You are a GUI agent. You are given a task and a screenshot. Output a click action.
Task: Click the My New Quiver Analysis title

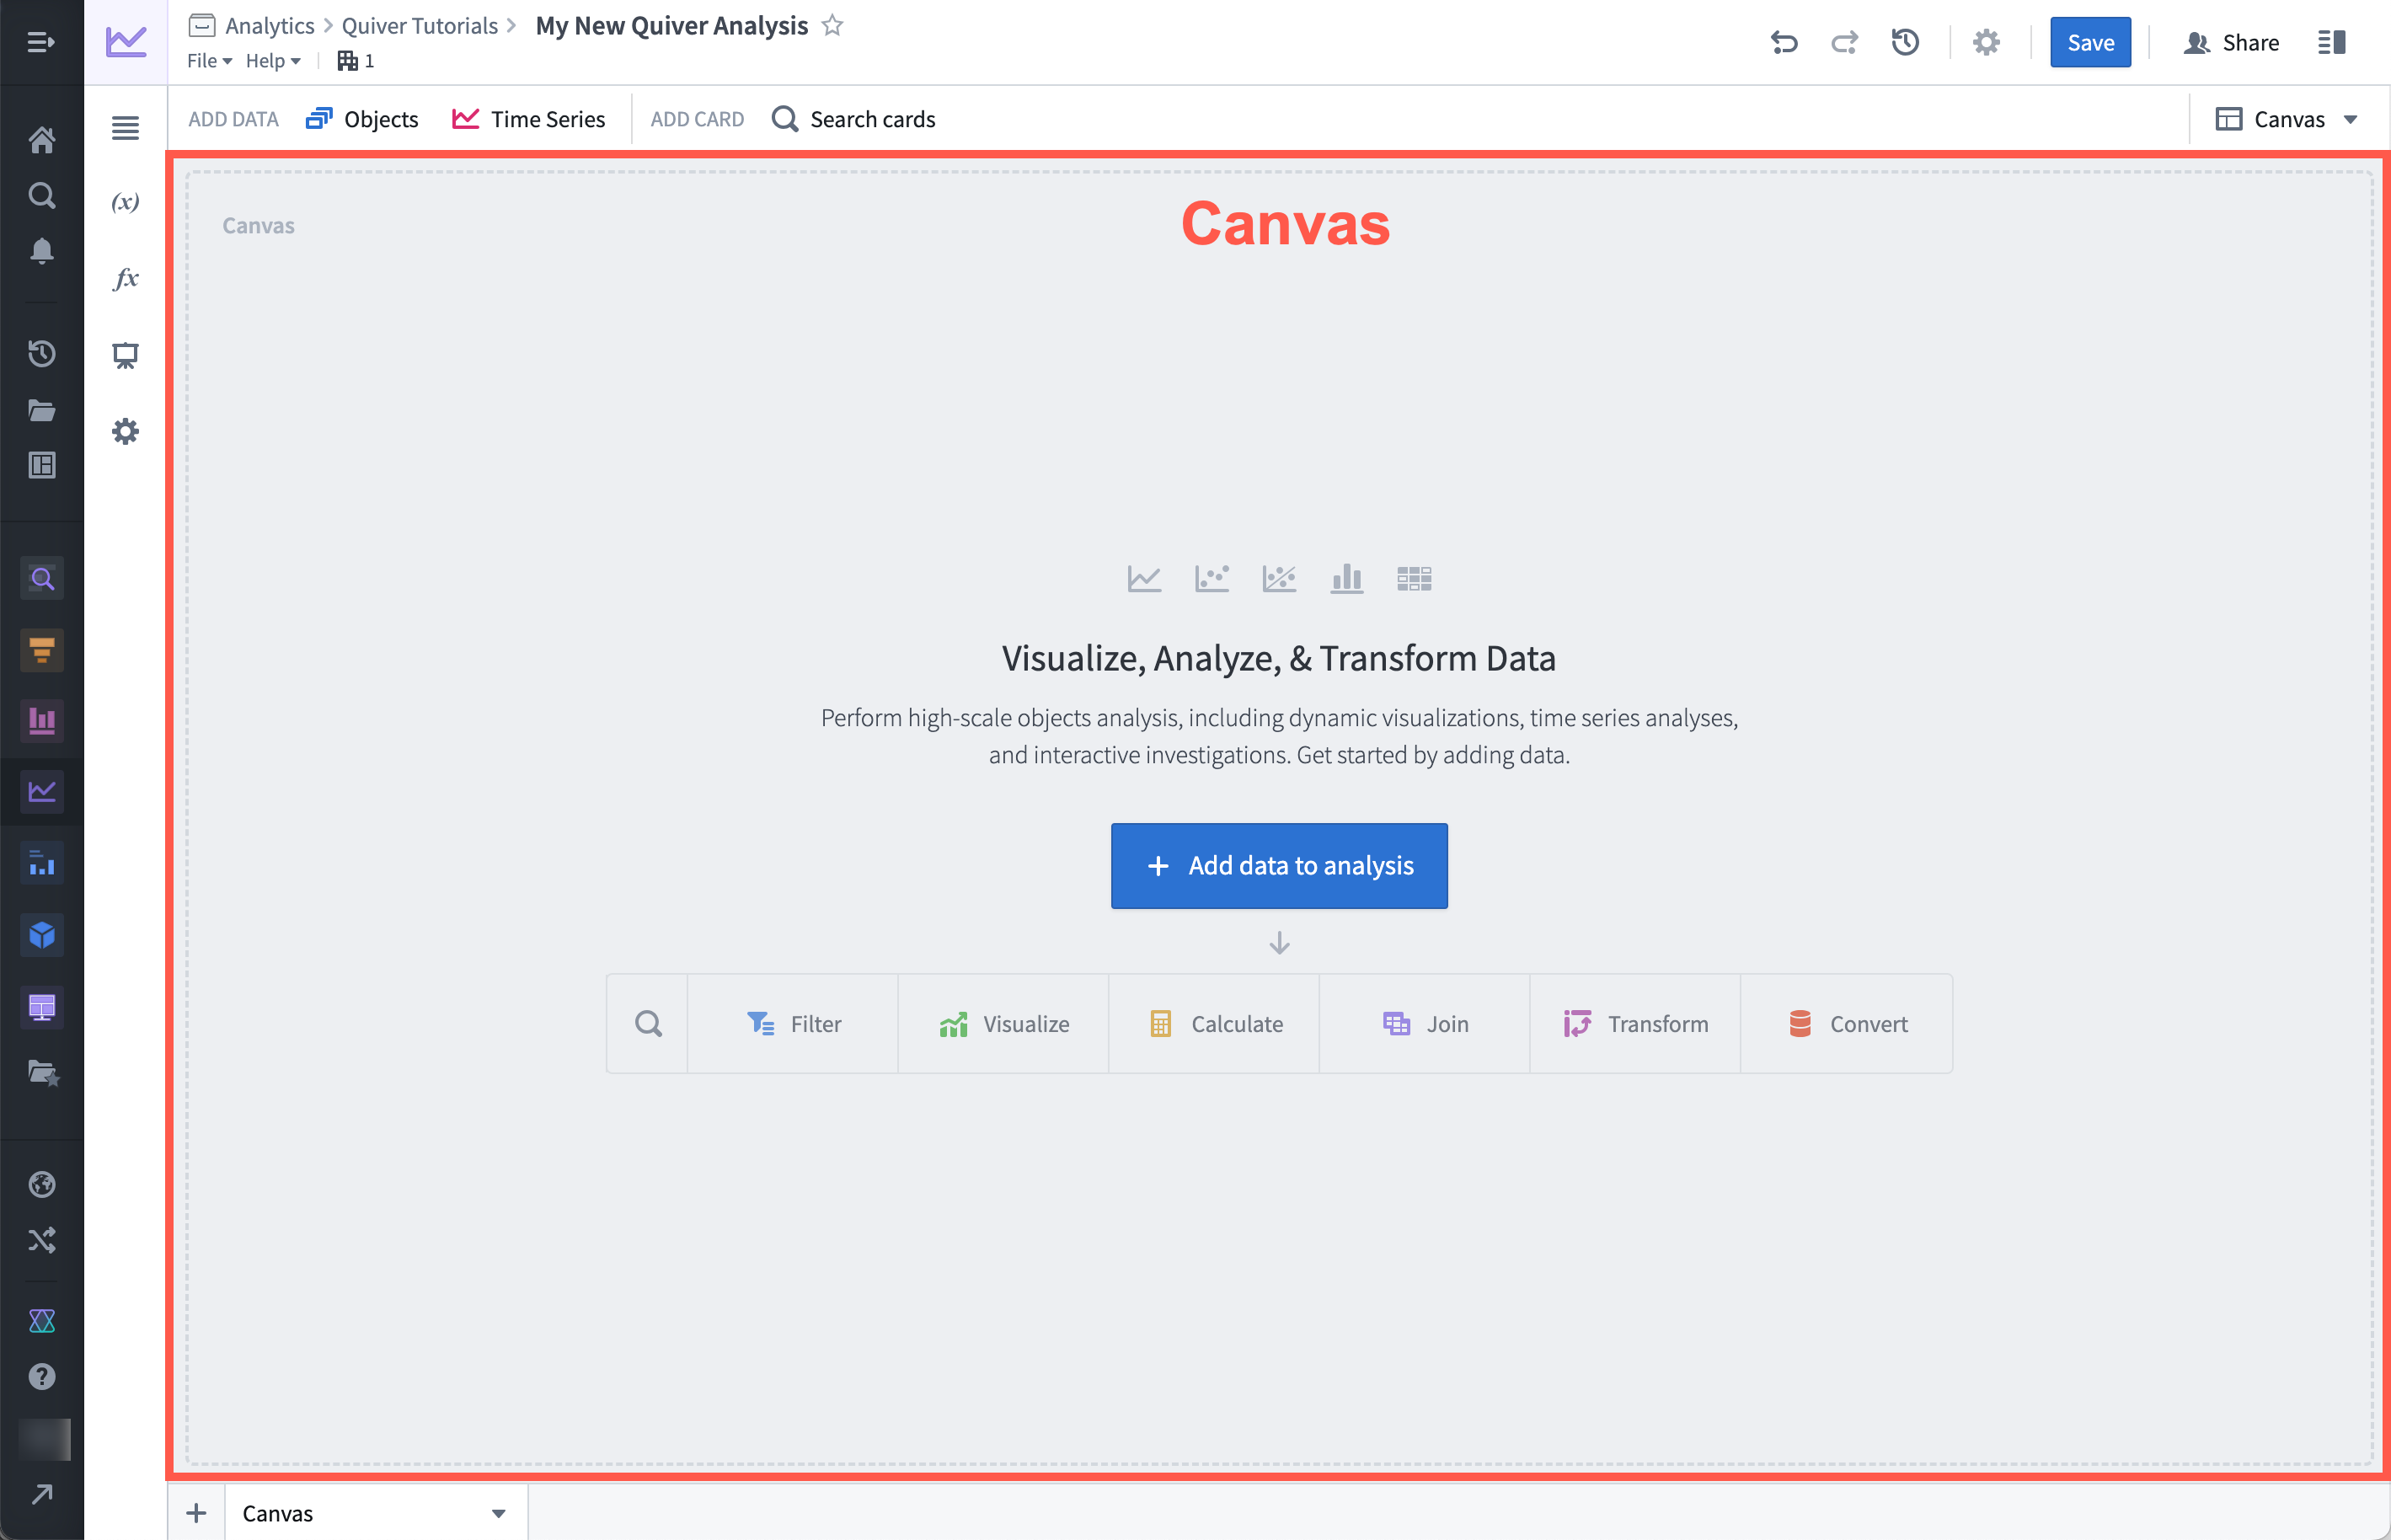(x=672, y=25)
